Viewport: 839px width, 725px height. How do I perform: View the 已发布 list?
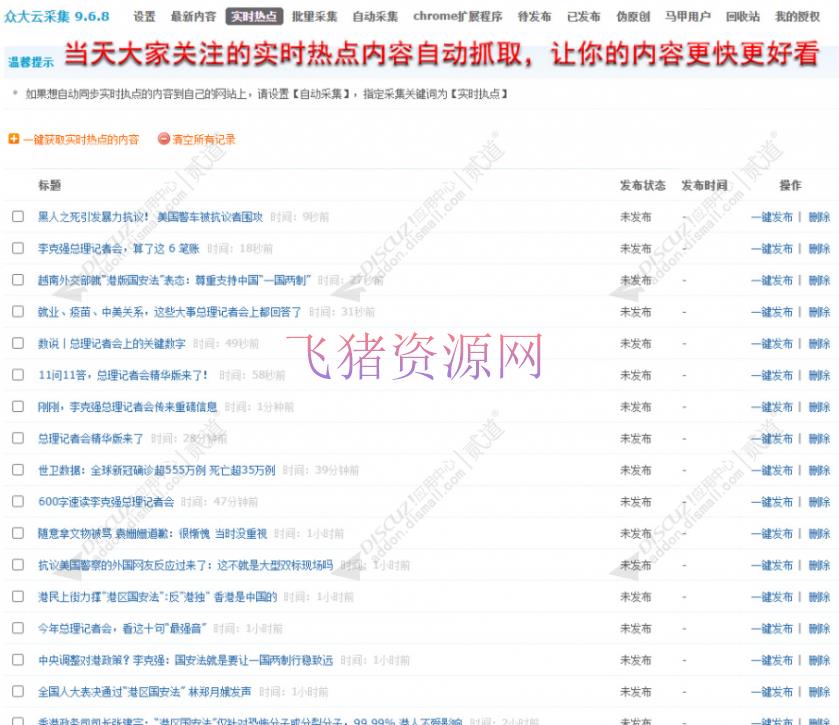point(582,15)
